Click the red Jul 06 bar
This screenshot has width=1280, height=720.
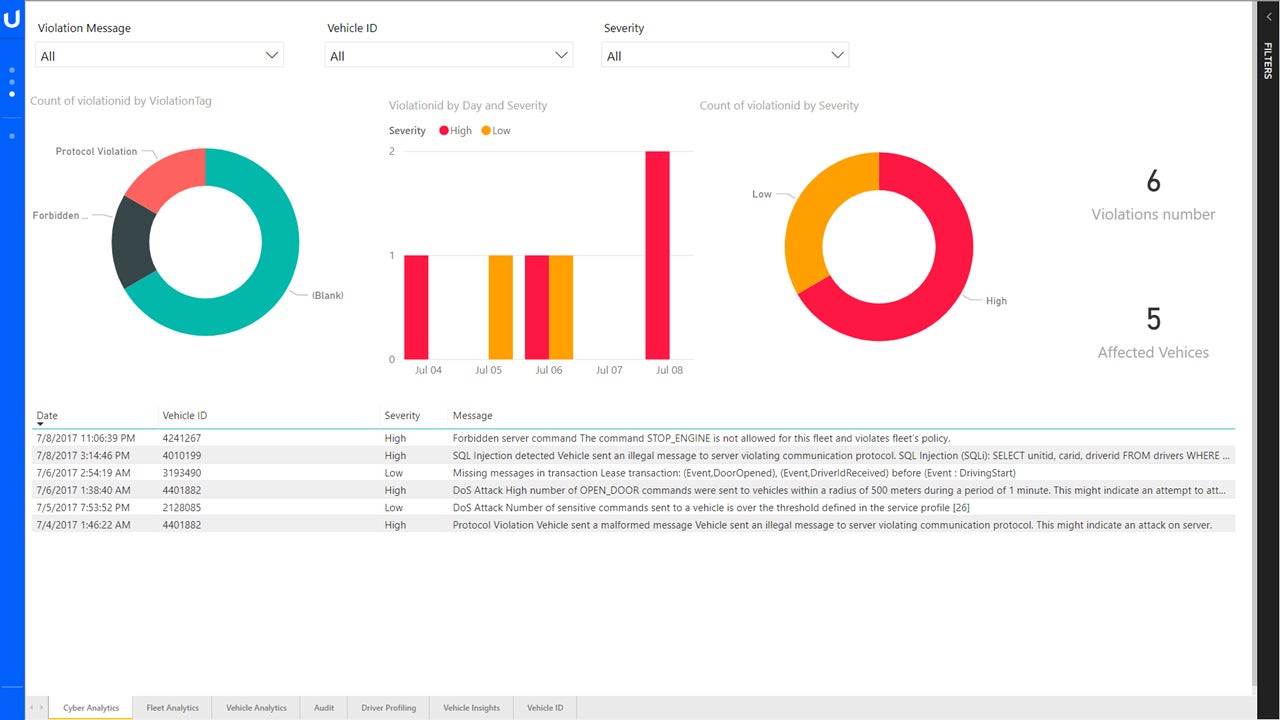(x=537, y=307)
